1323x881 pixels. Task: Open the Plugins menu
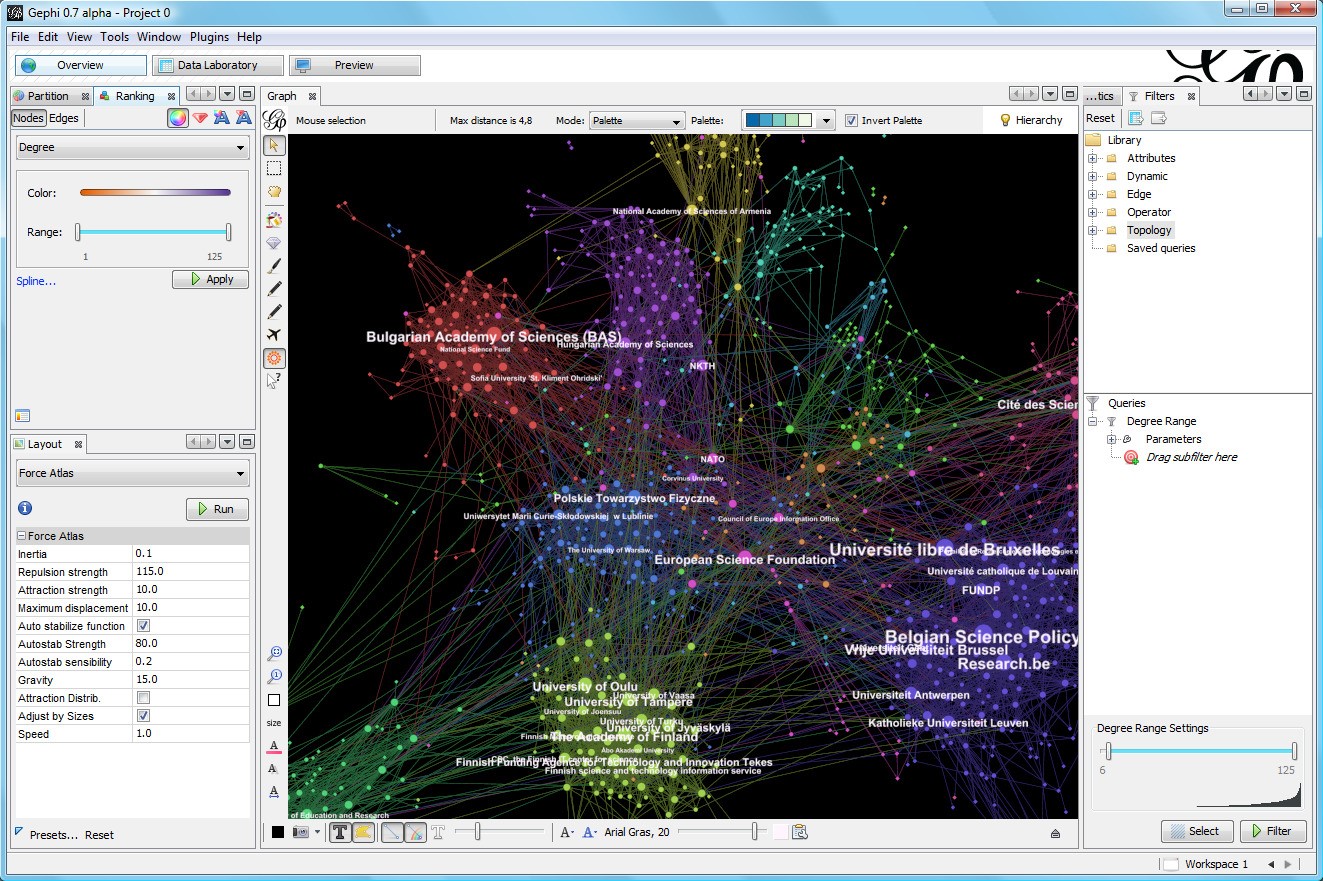coord(209,37)
